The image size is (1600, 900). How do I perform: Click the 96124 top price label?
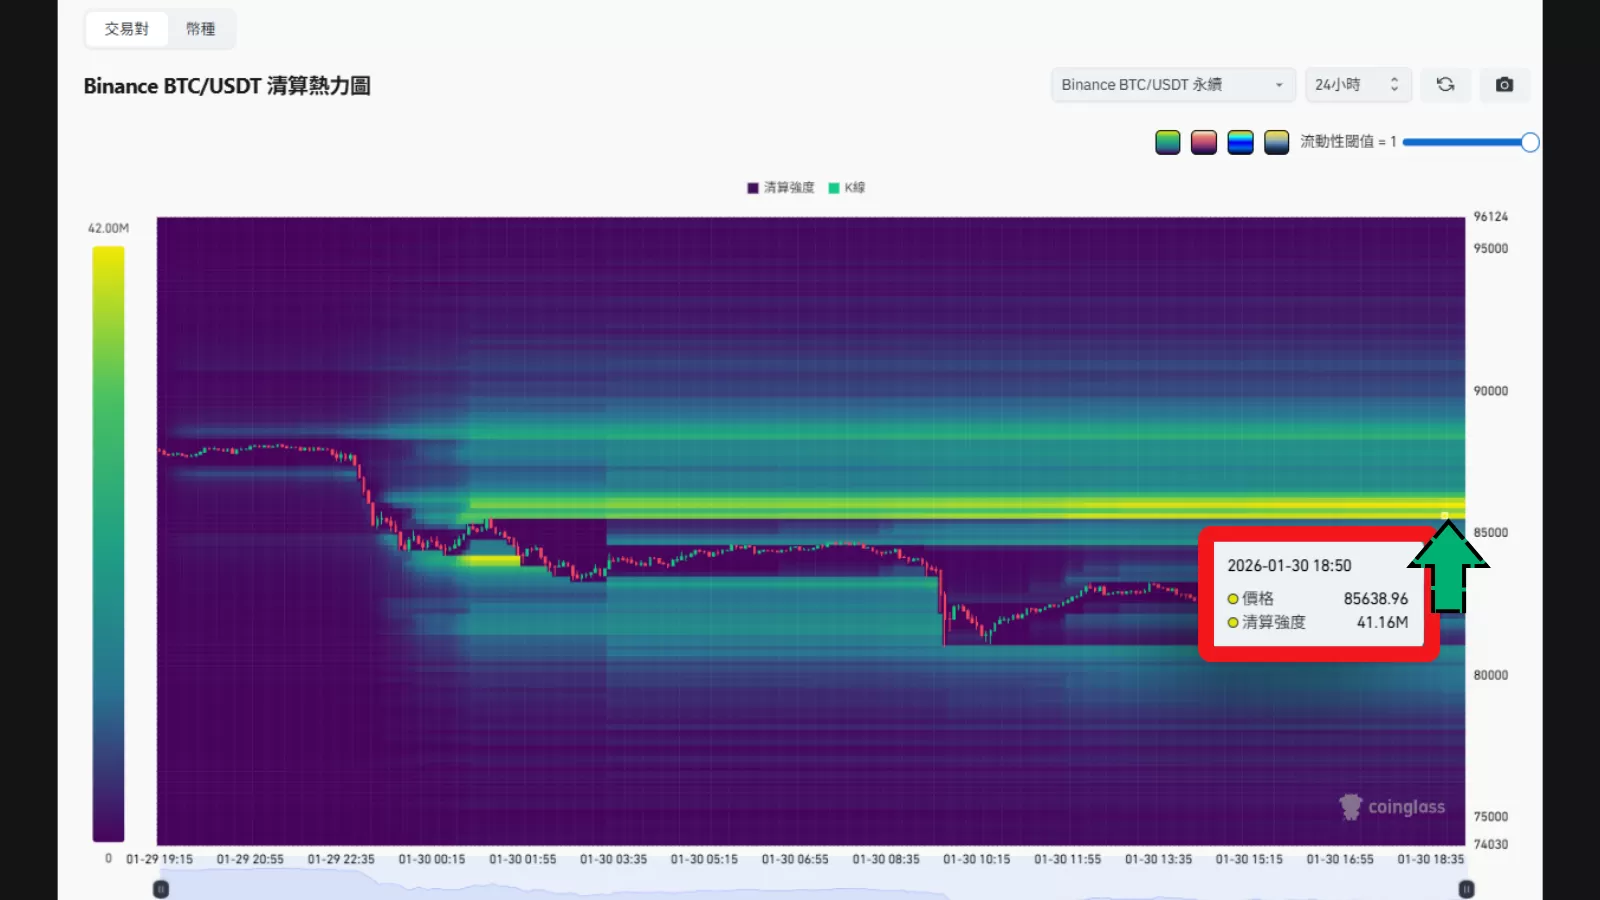coord(1490,217)
